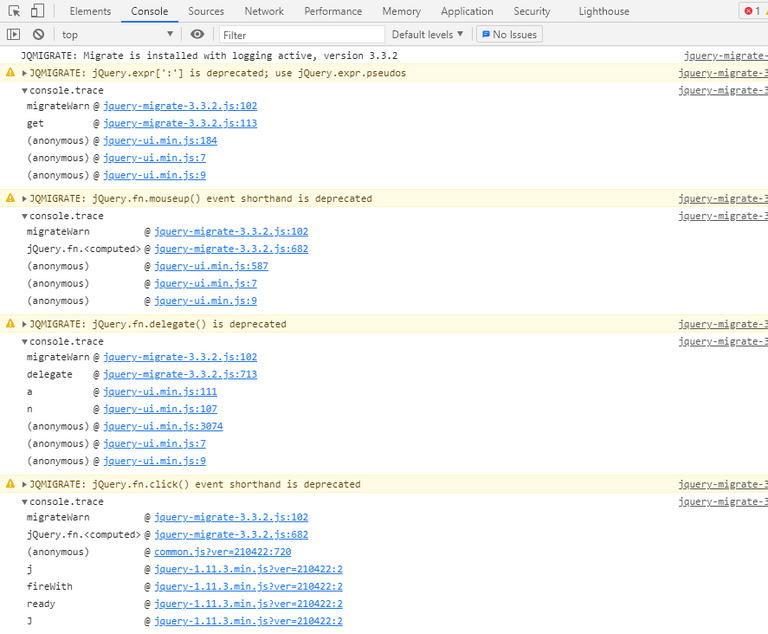Viewport: 768px width, 634px height.
Task: Toggle the live expression eye icon
Action: point(197,34)
